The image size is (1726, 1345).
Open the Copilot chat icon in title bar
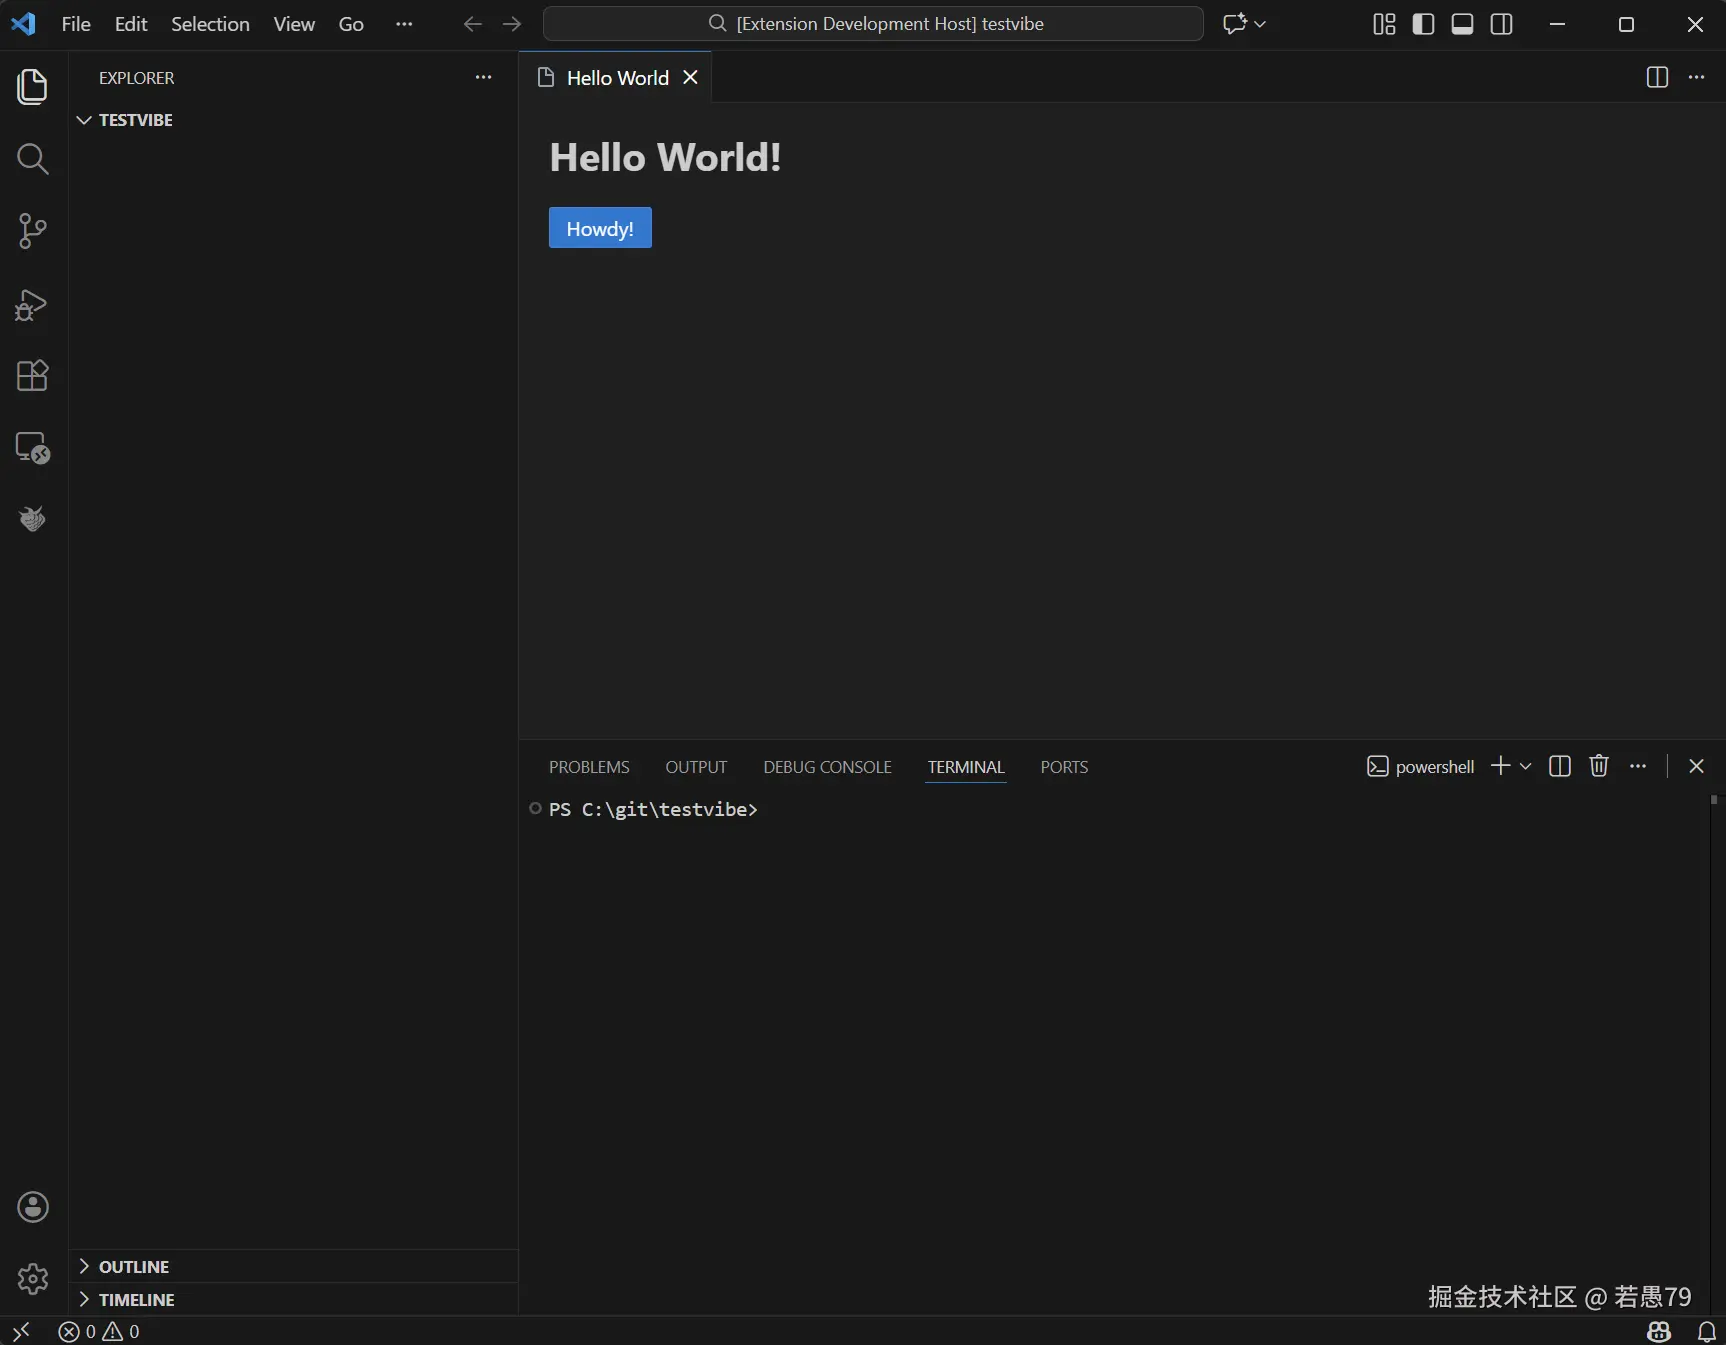[x=1235, y=24]
